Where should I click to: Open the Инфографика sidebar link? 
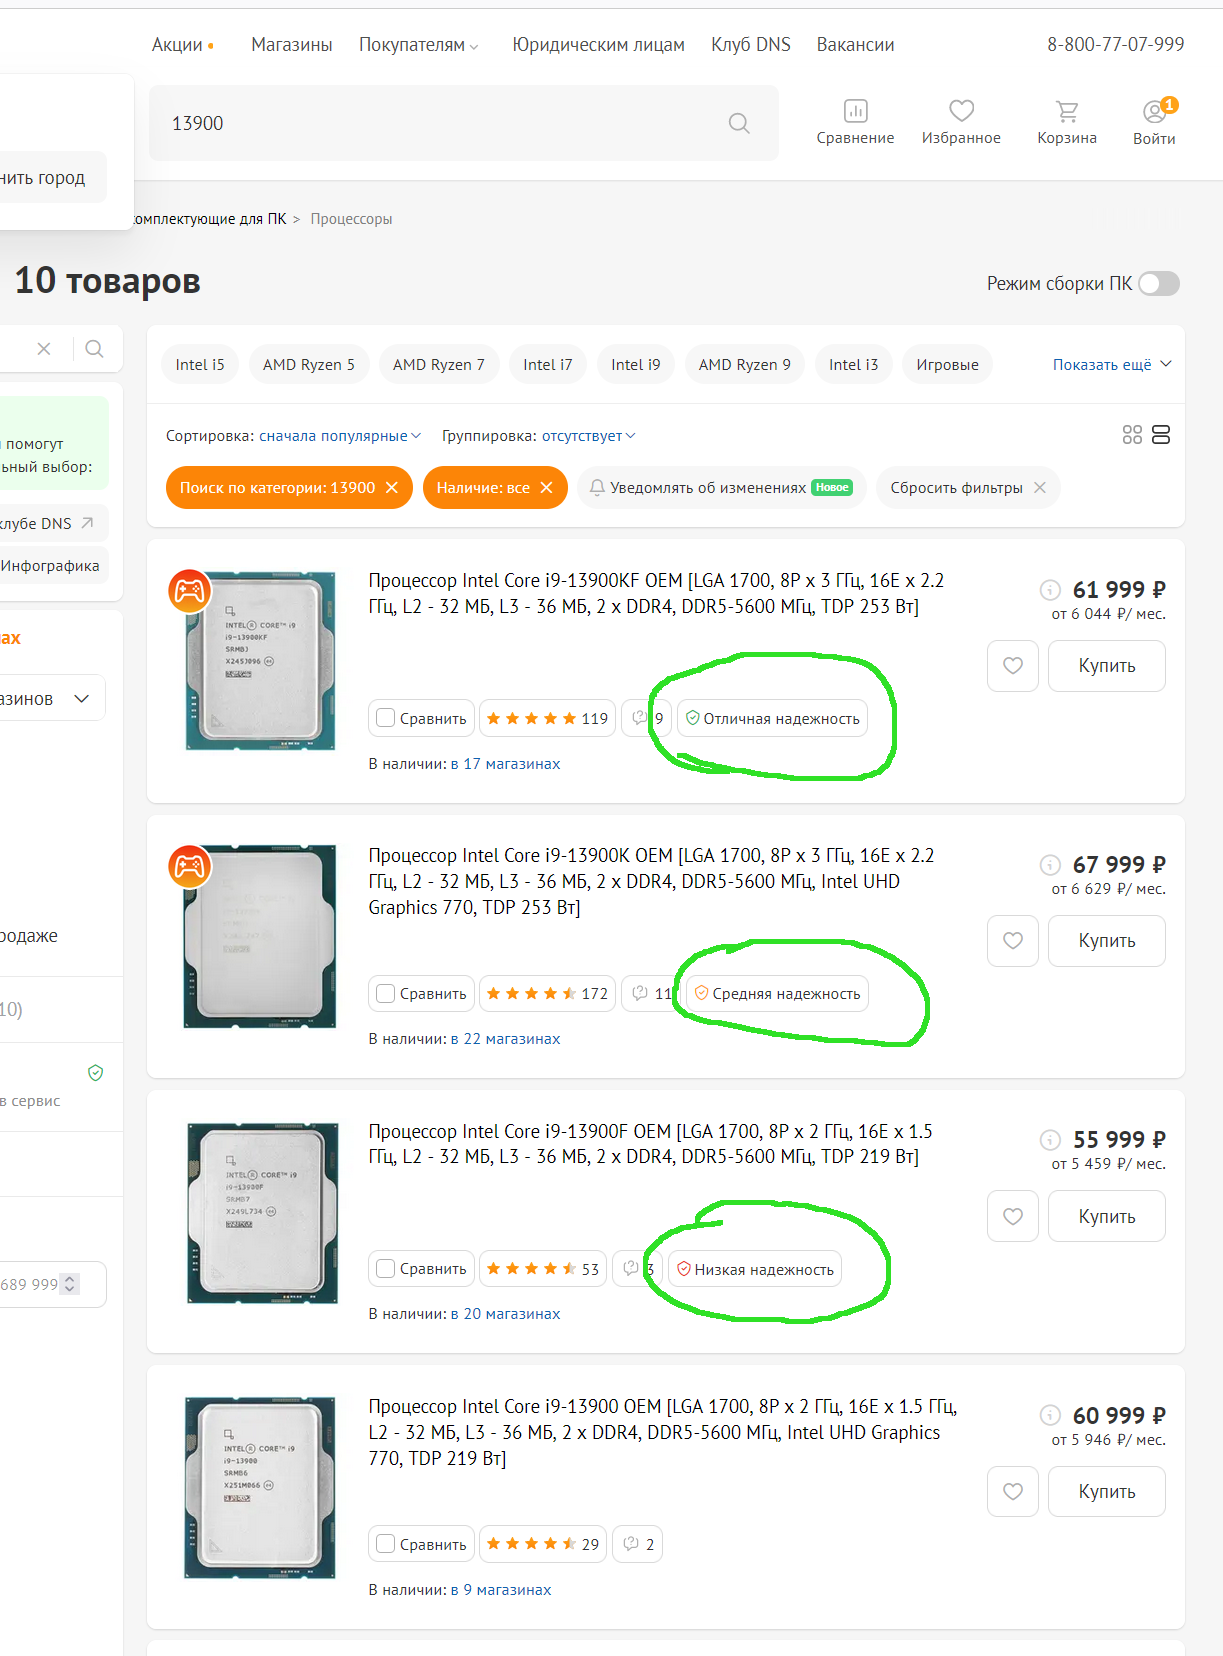[x=50, y=566]
